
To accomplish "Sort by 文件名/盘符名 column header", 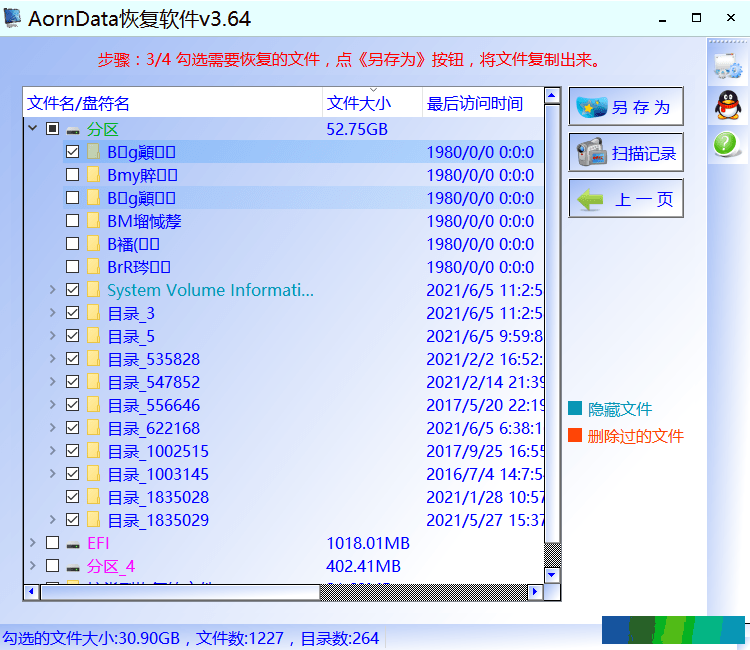I will point(173,103).
